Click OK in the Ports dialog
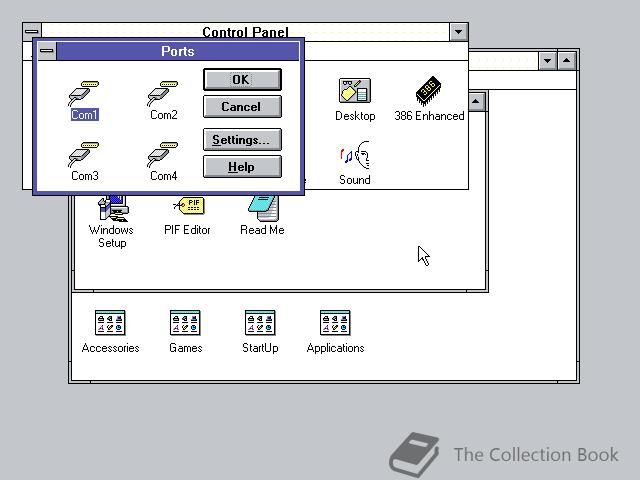This screenshot has height=480, width=640. [242, 80]
